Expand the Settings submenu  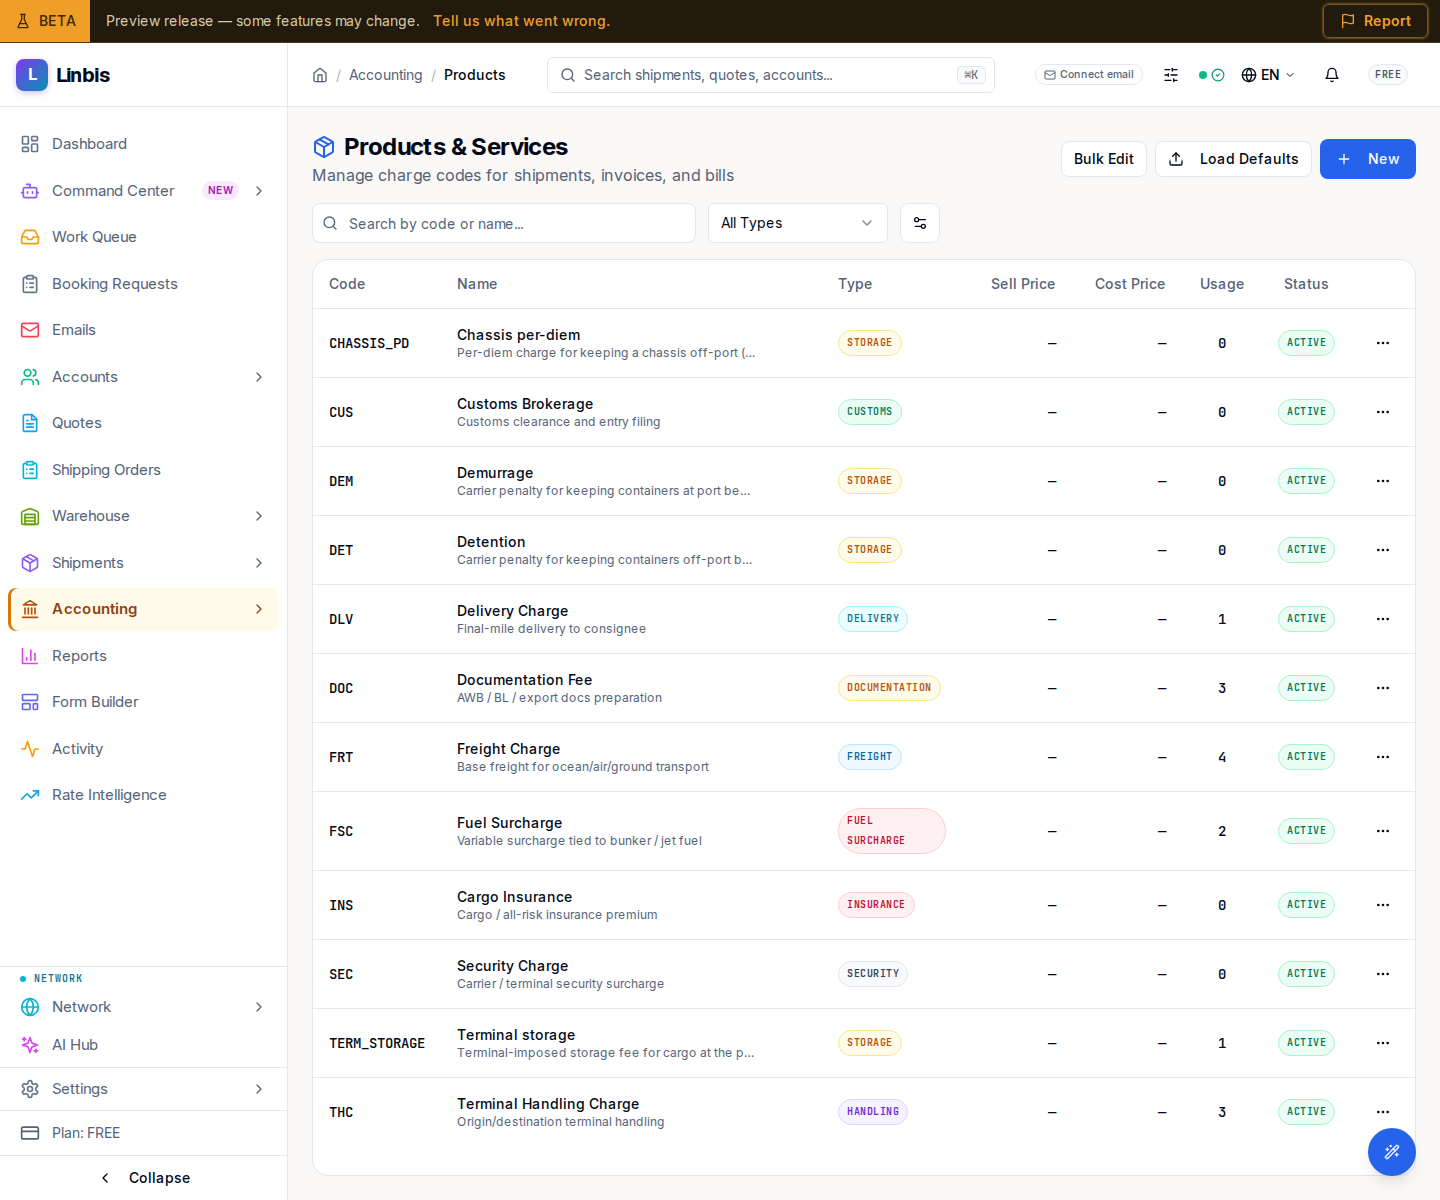point(259,1089)
